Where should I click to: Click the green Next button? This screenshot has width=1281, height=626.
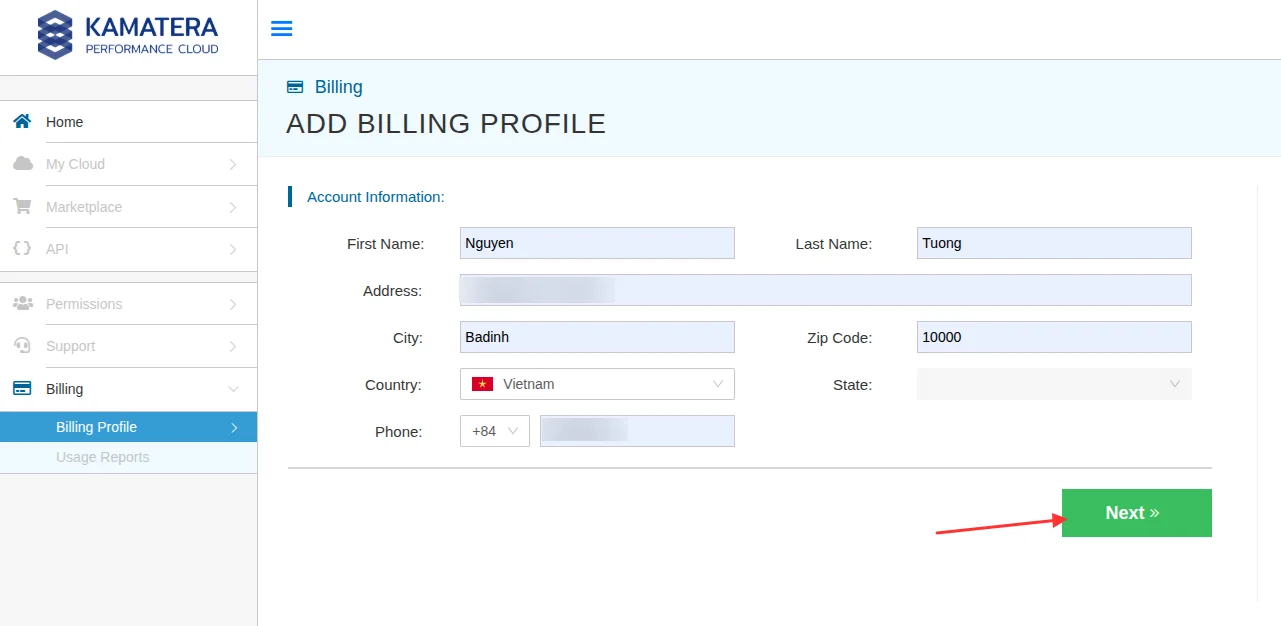click(x=1137, y=513)
